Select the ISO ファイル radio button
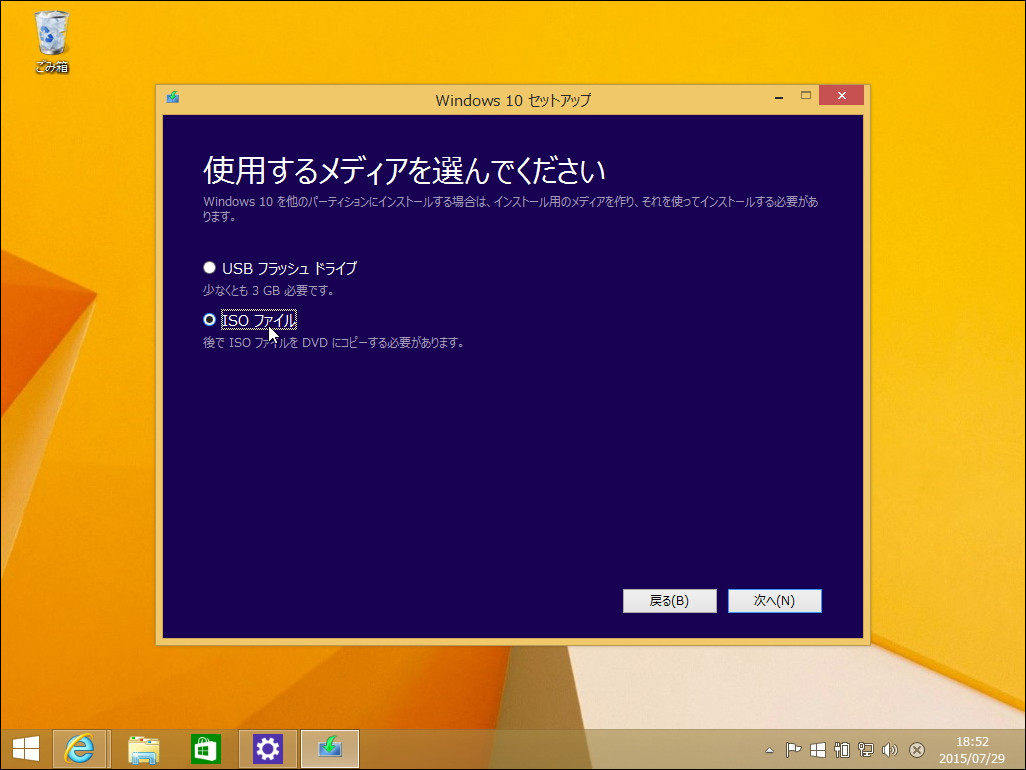Image resolution: width=1026 pixels, height=770 pixels. pos(209,320)
